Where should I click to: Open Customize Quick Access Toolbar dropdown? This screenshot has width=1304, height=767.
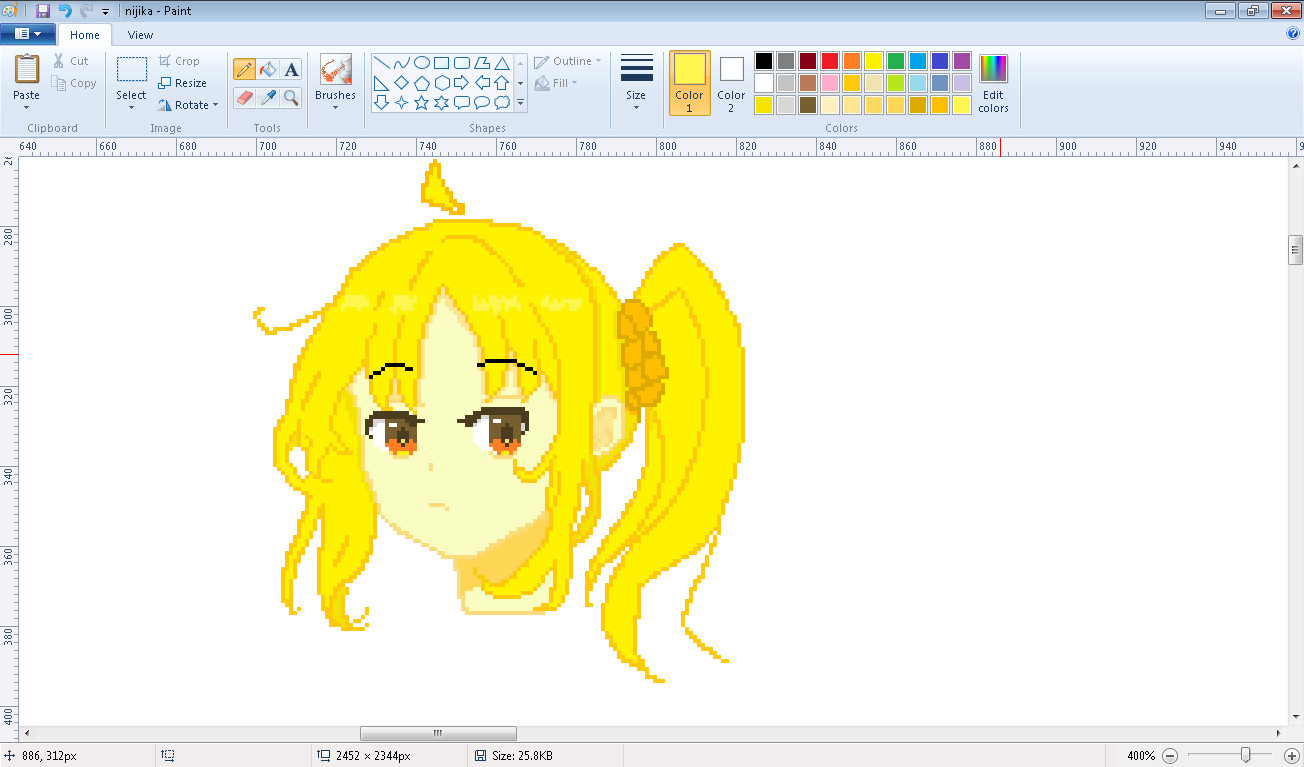pos(105,11)
